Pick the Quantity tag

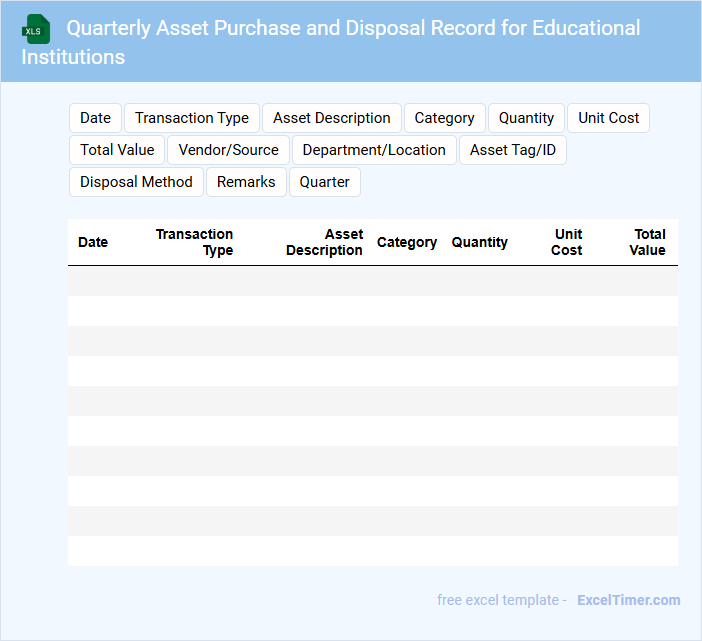(526, 118)
